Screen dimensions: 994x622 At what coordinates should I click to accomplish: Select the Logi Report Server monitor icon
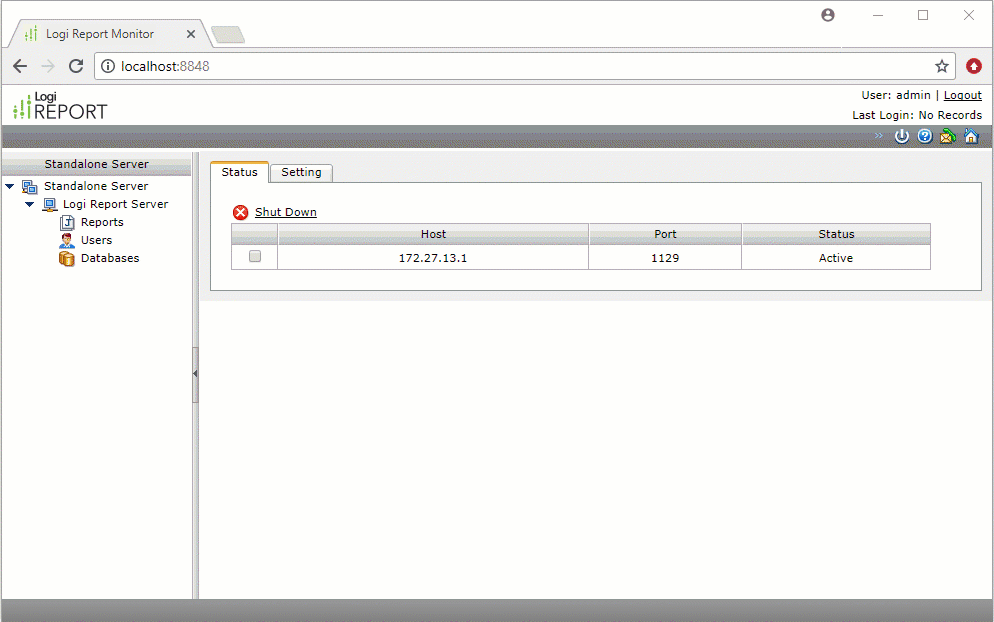[49, 204]
